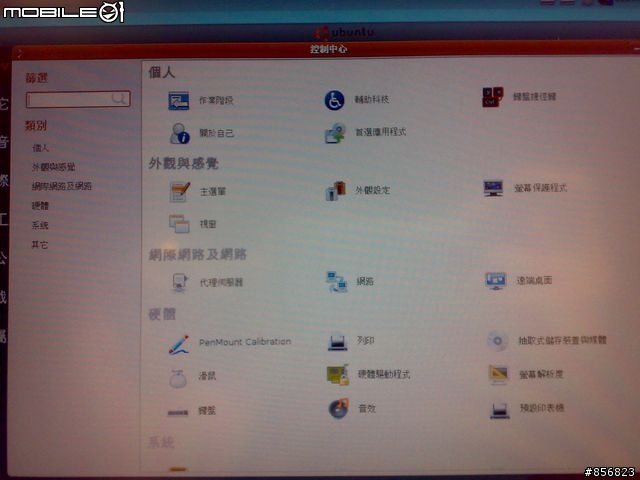Click the 篩選 filter text field

[x=78, y=99]
